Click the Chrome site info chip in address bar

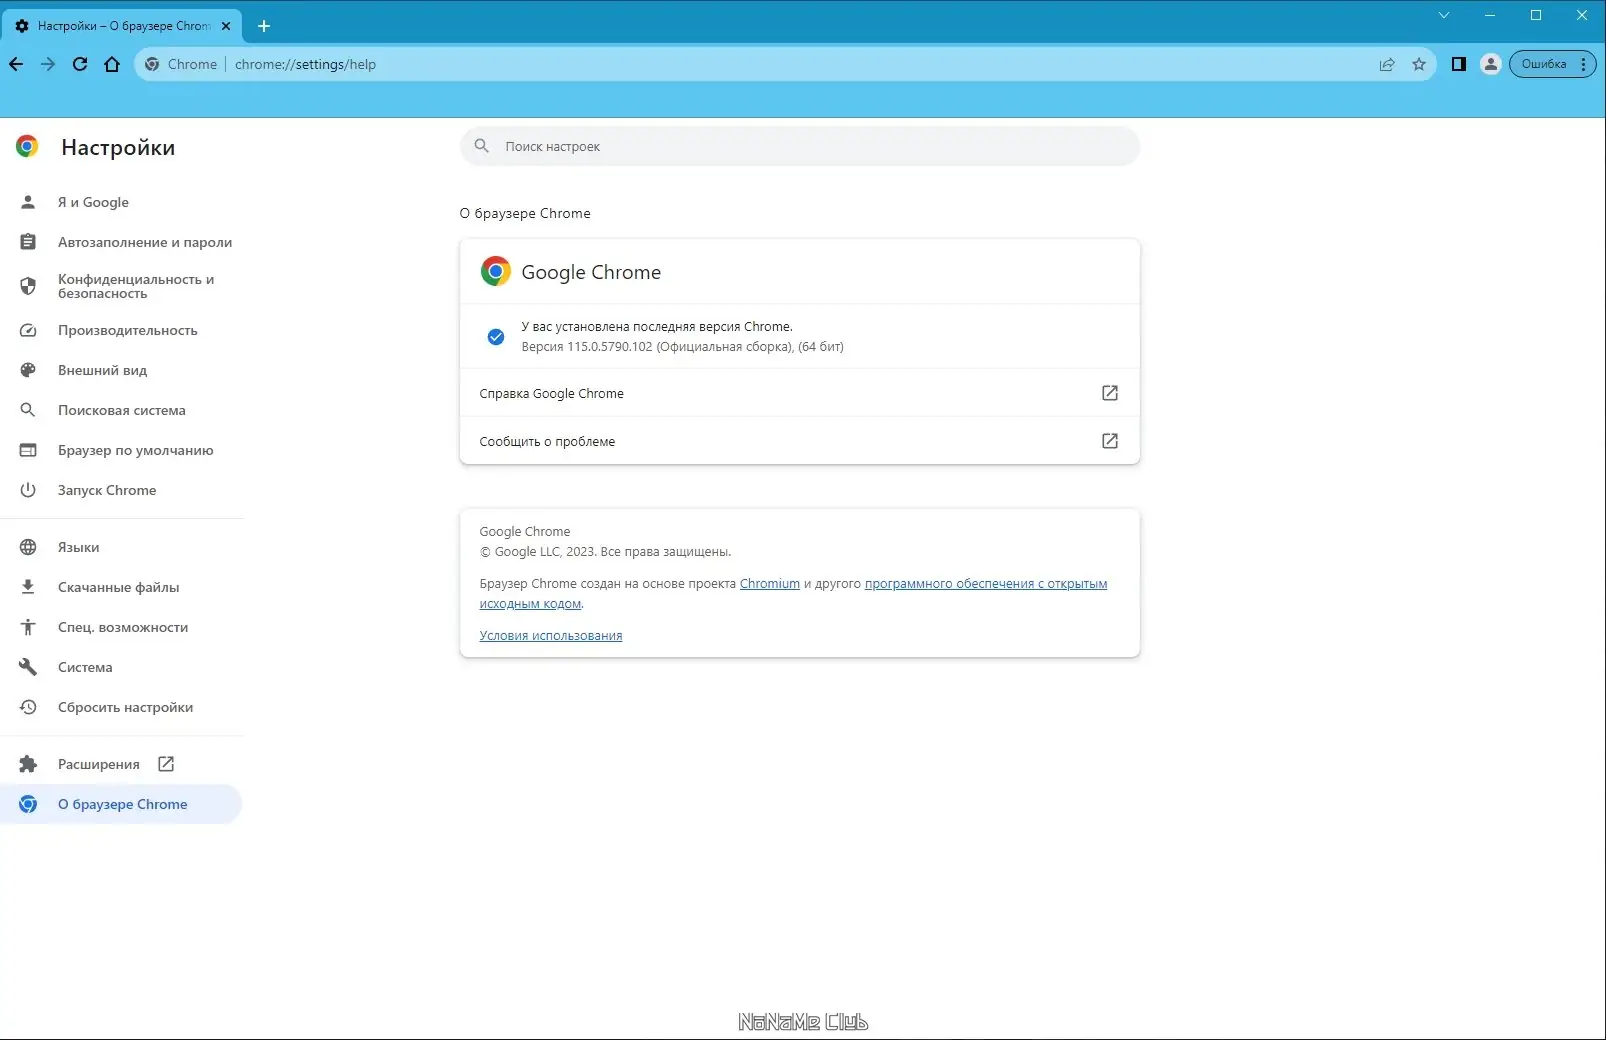click(181, 64)
